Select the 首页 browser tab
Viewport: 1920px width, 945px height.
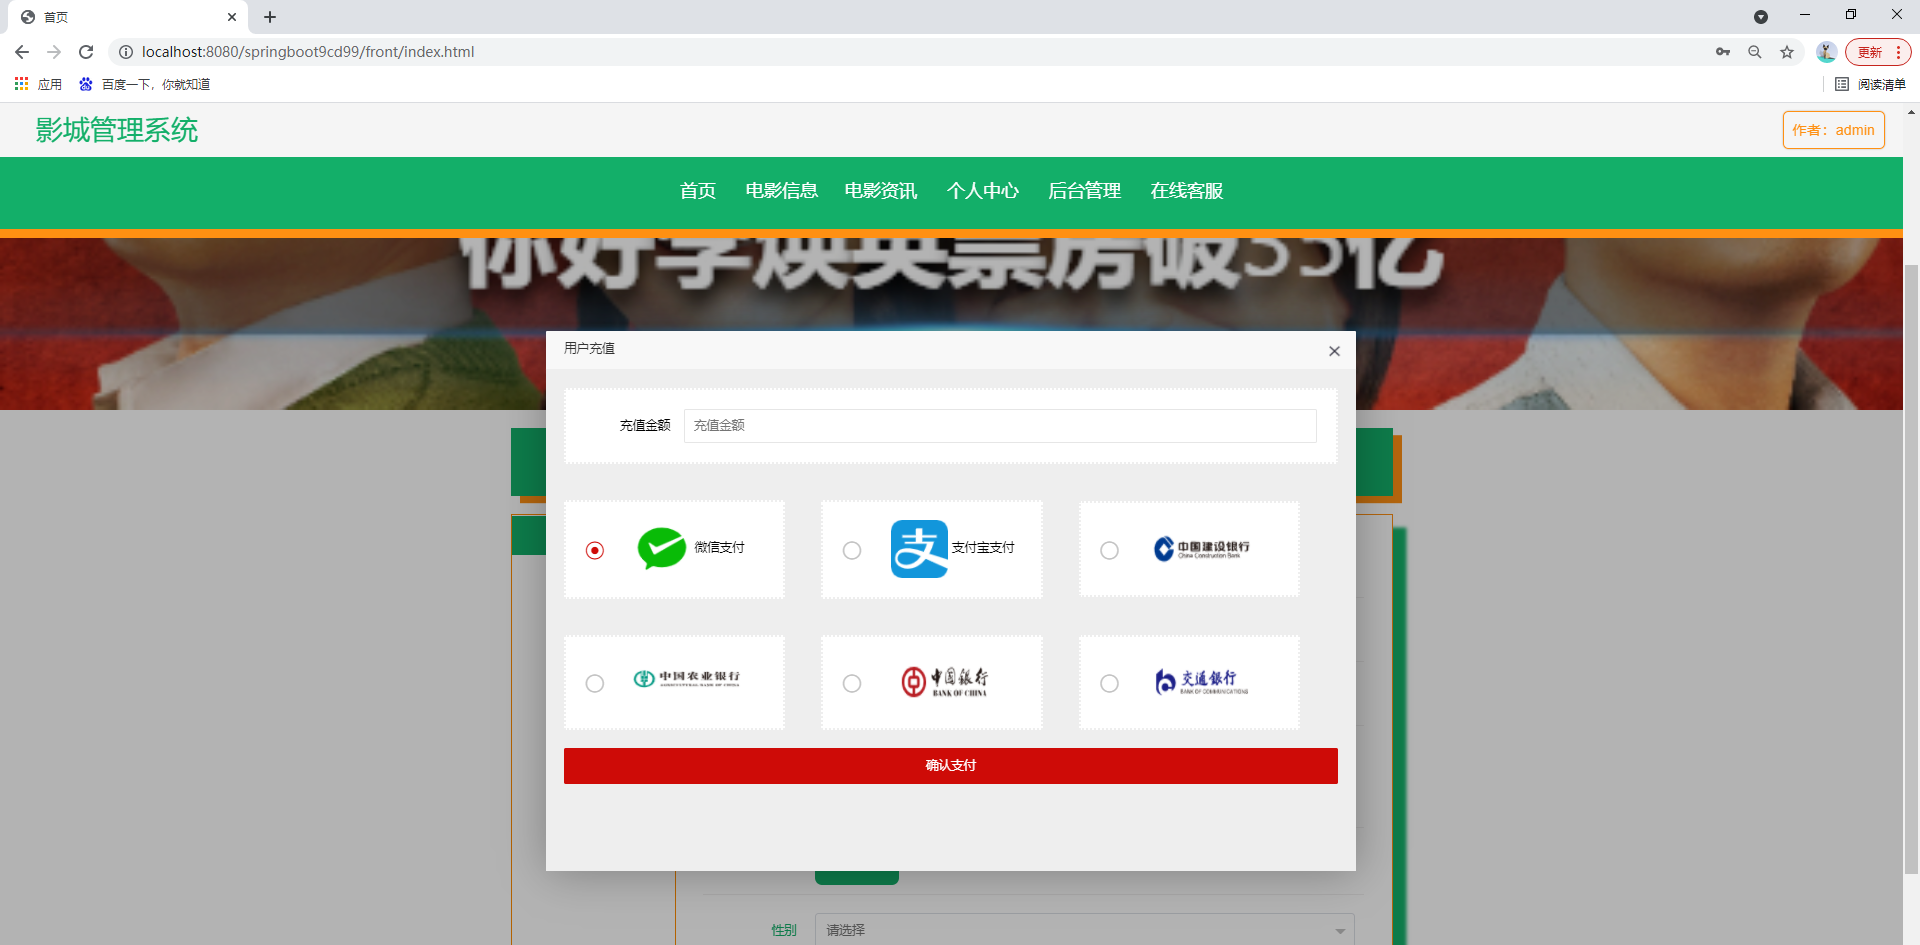[128, 17]
